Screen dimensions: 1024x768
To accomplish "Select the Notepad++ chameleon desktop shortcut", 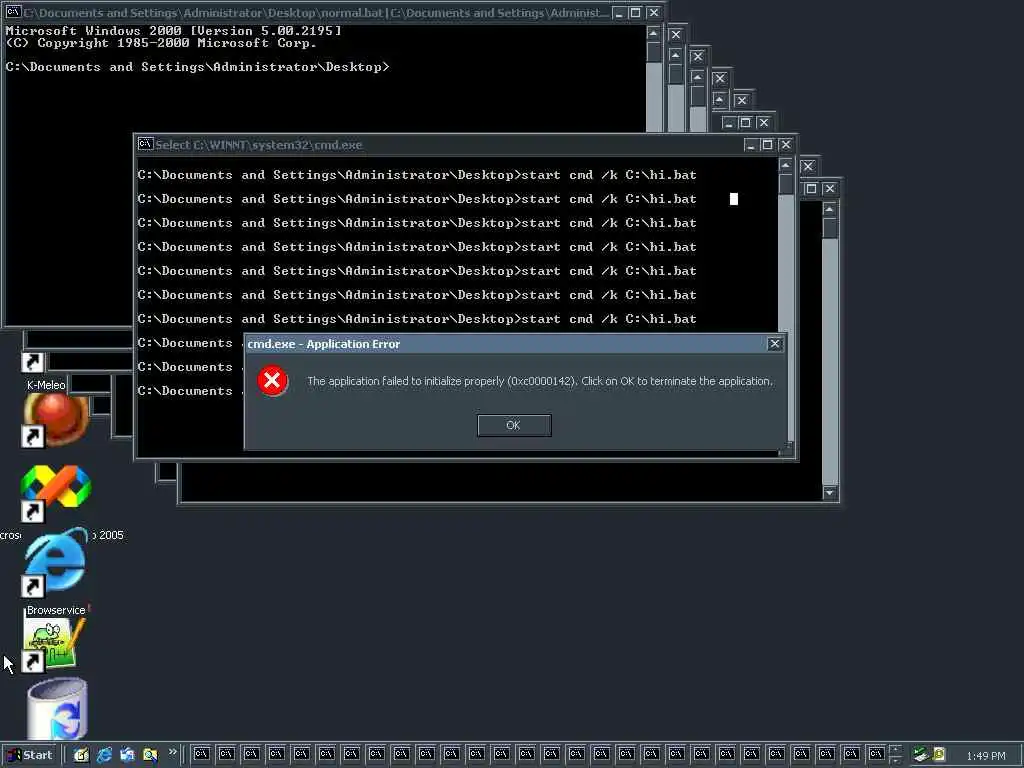I will (56, 645).
